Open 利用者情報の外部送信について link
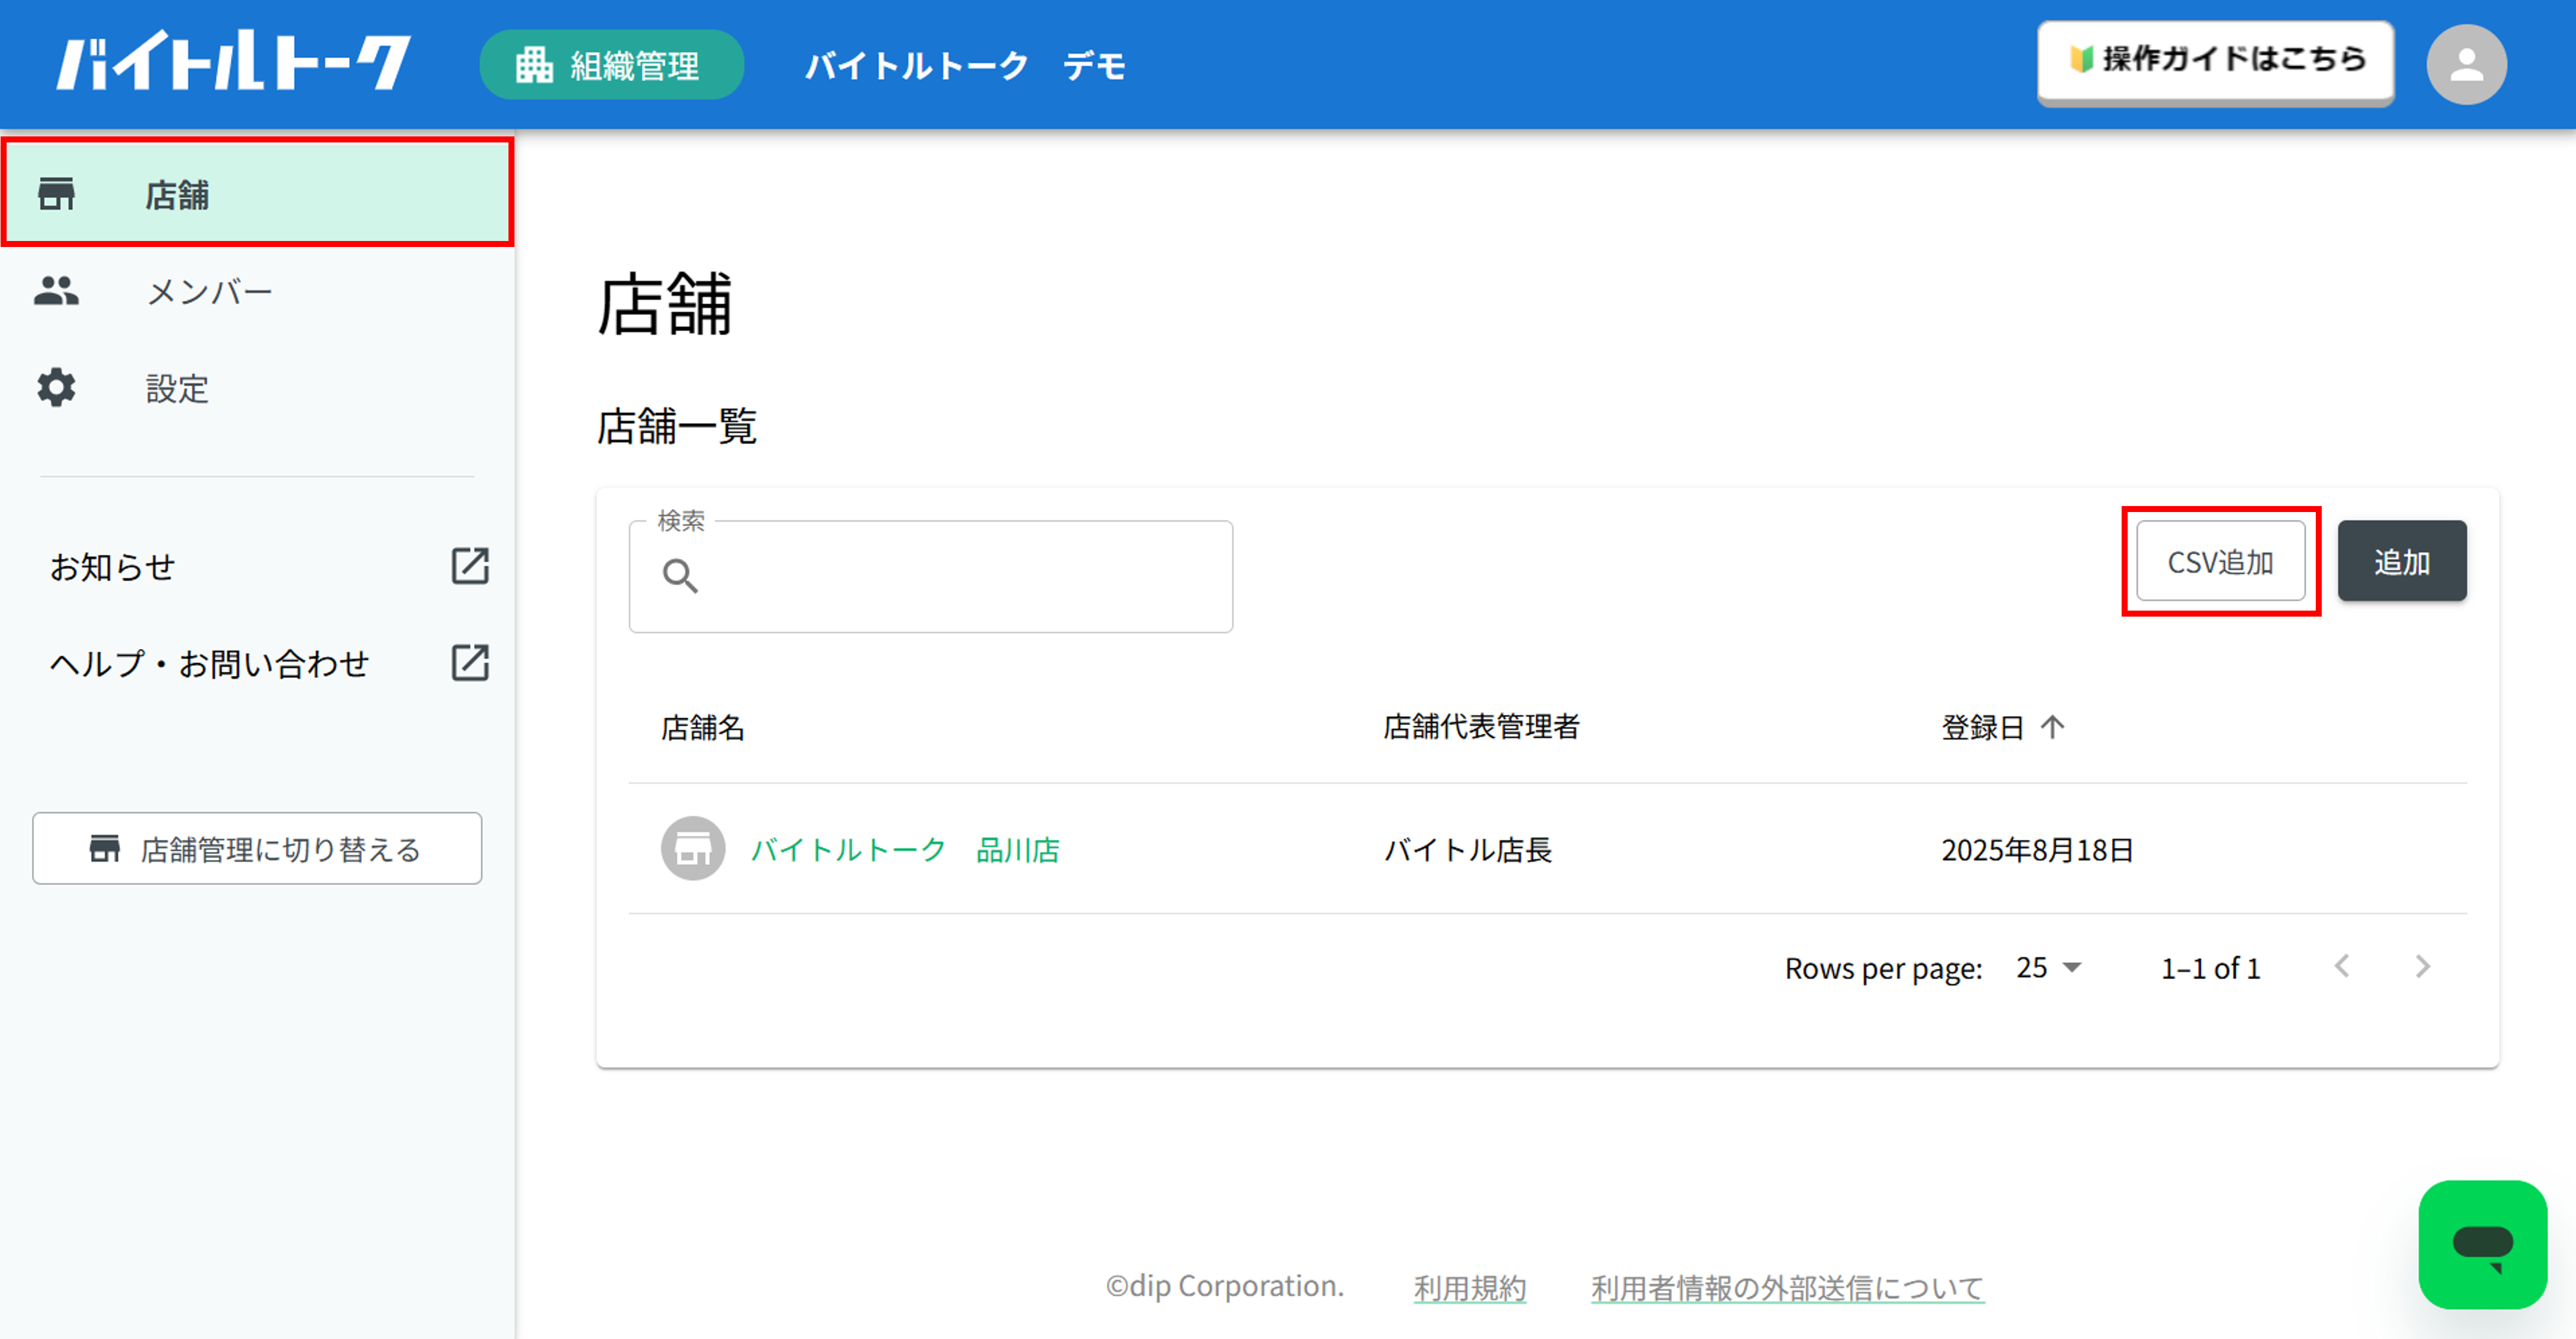 click(1787, 1287)
